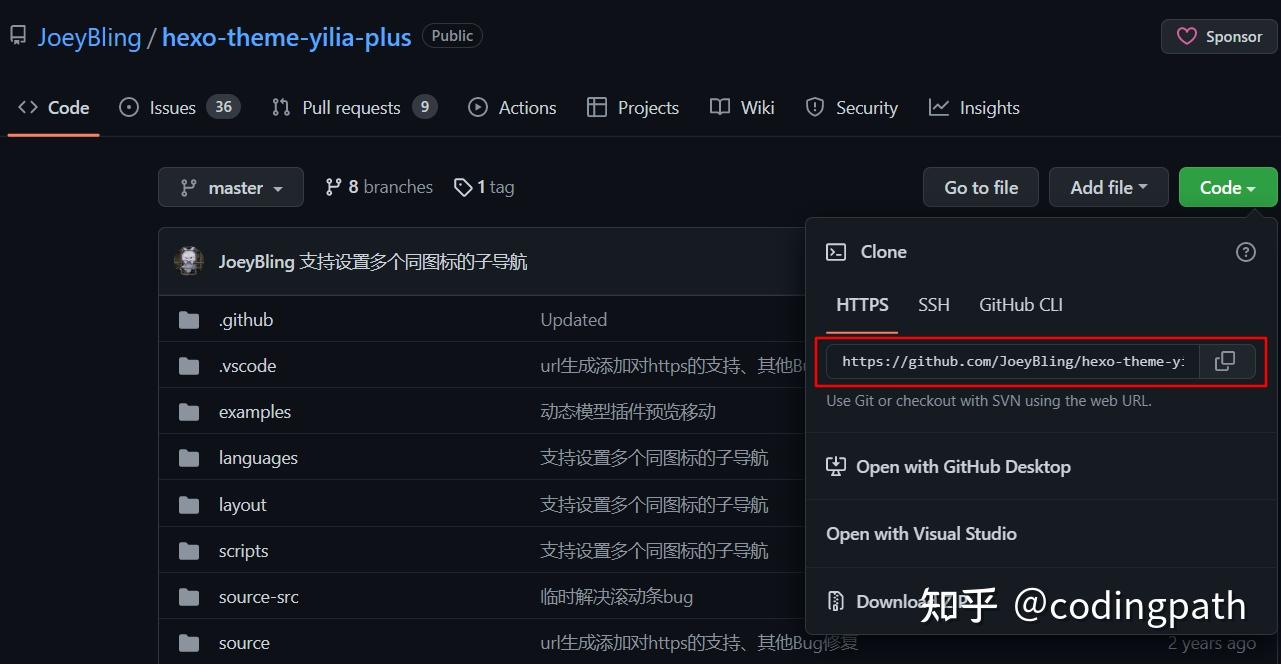Click the folder icon next to languages
The height and width of the screenshot is (664, 1281).
click(x=189, y=457)
